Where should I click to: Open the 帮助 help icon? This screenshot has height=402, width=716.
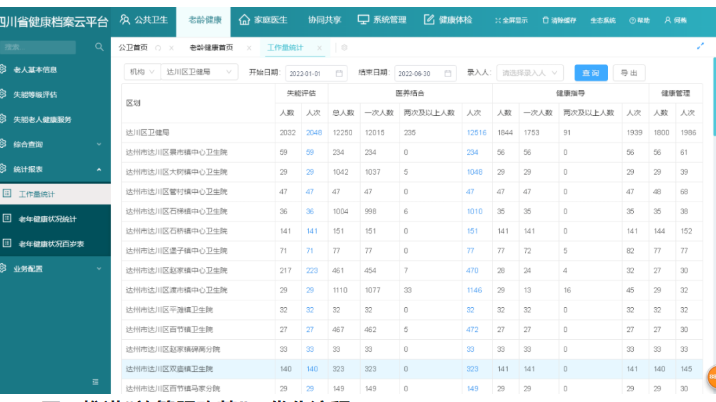click(x=632, y=20)
